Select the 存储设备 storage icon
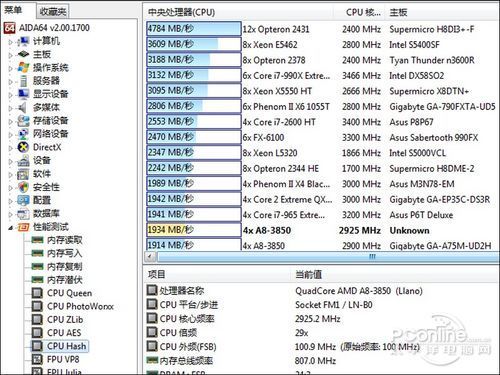 tap(23, 121)
